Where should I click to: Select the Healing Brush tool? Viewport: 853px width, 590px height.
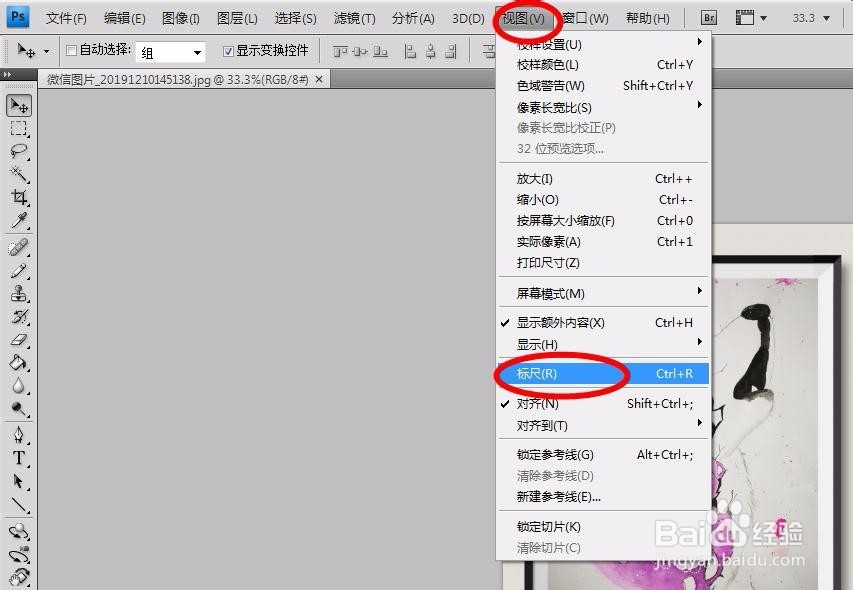click(19, 247)
